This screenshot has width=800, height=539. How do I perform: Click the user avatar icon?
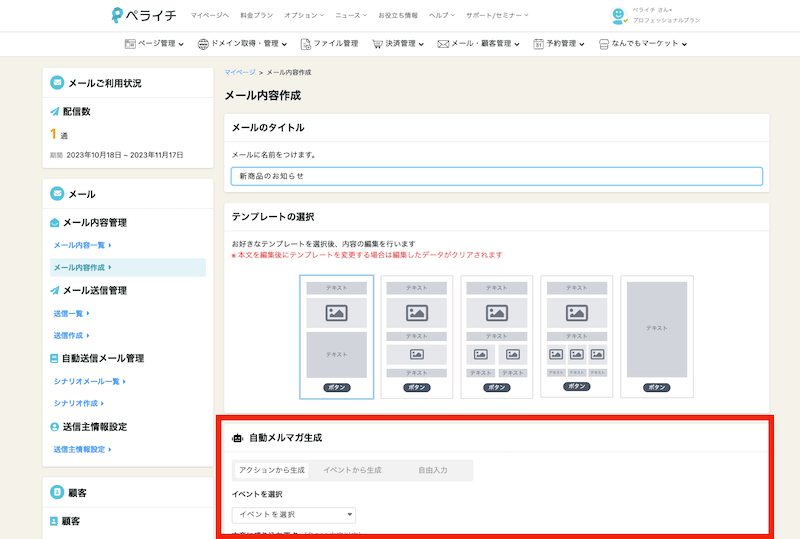pos(619,16)
